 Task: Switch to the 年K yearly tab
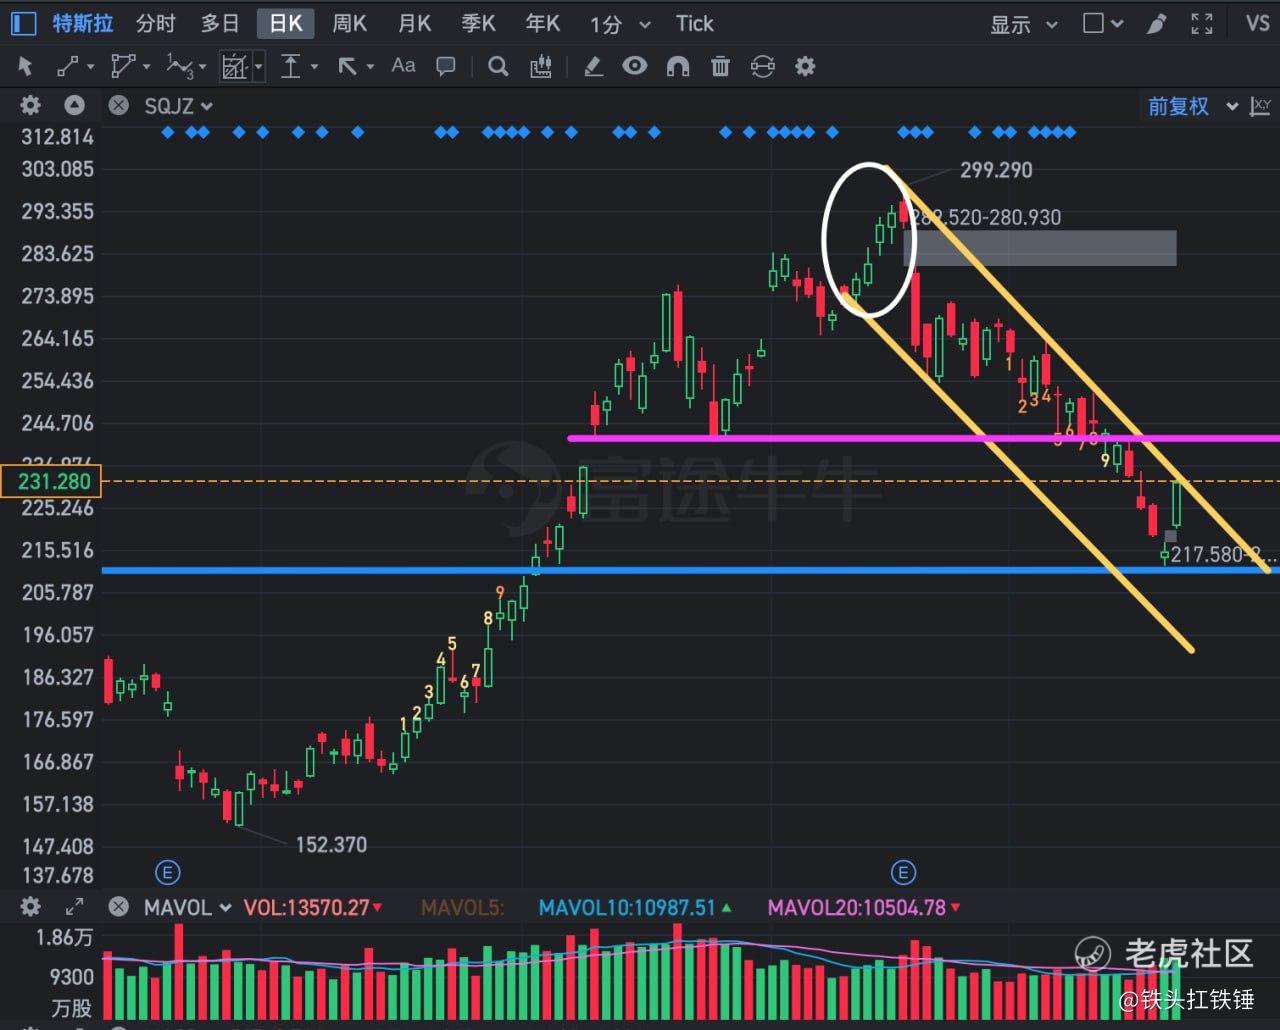point(543,23)
